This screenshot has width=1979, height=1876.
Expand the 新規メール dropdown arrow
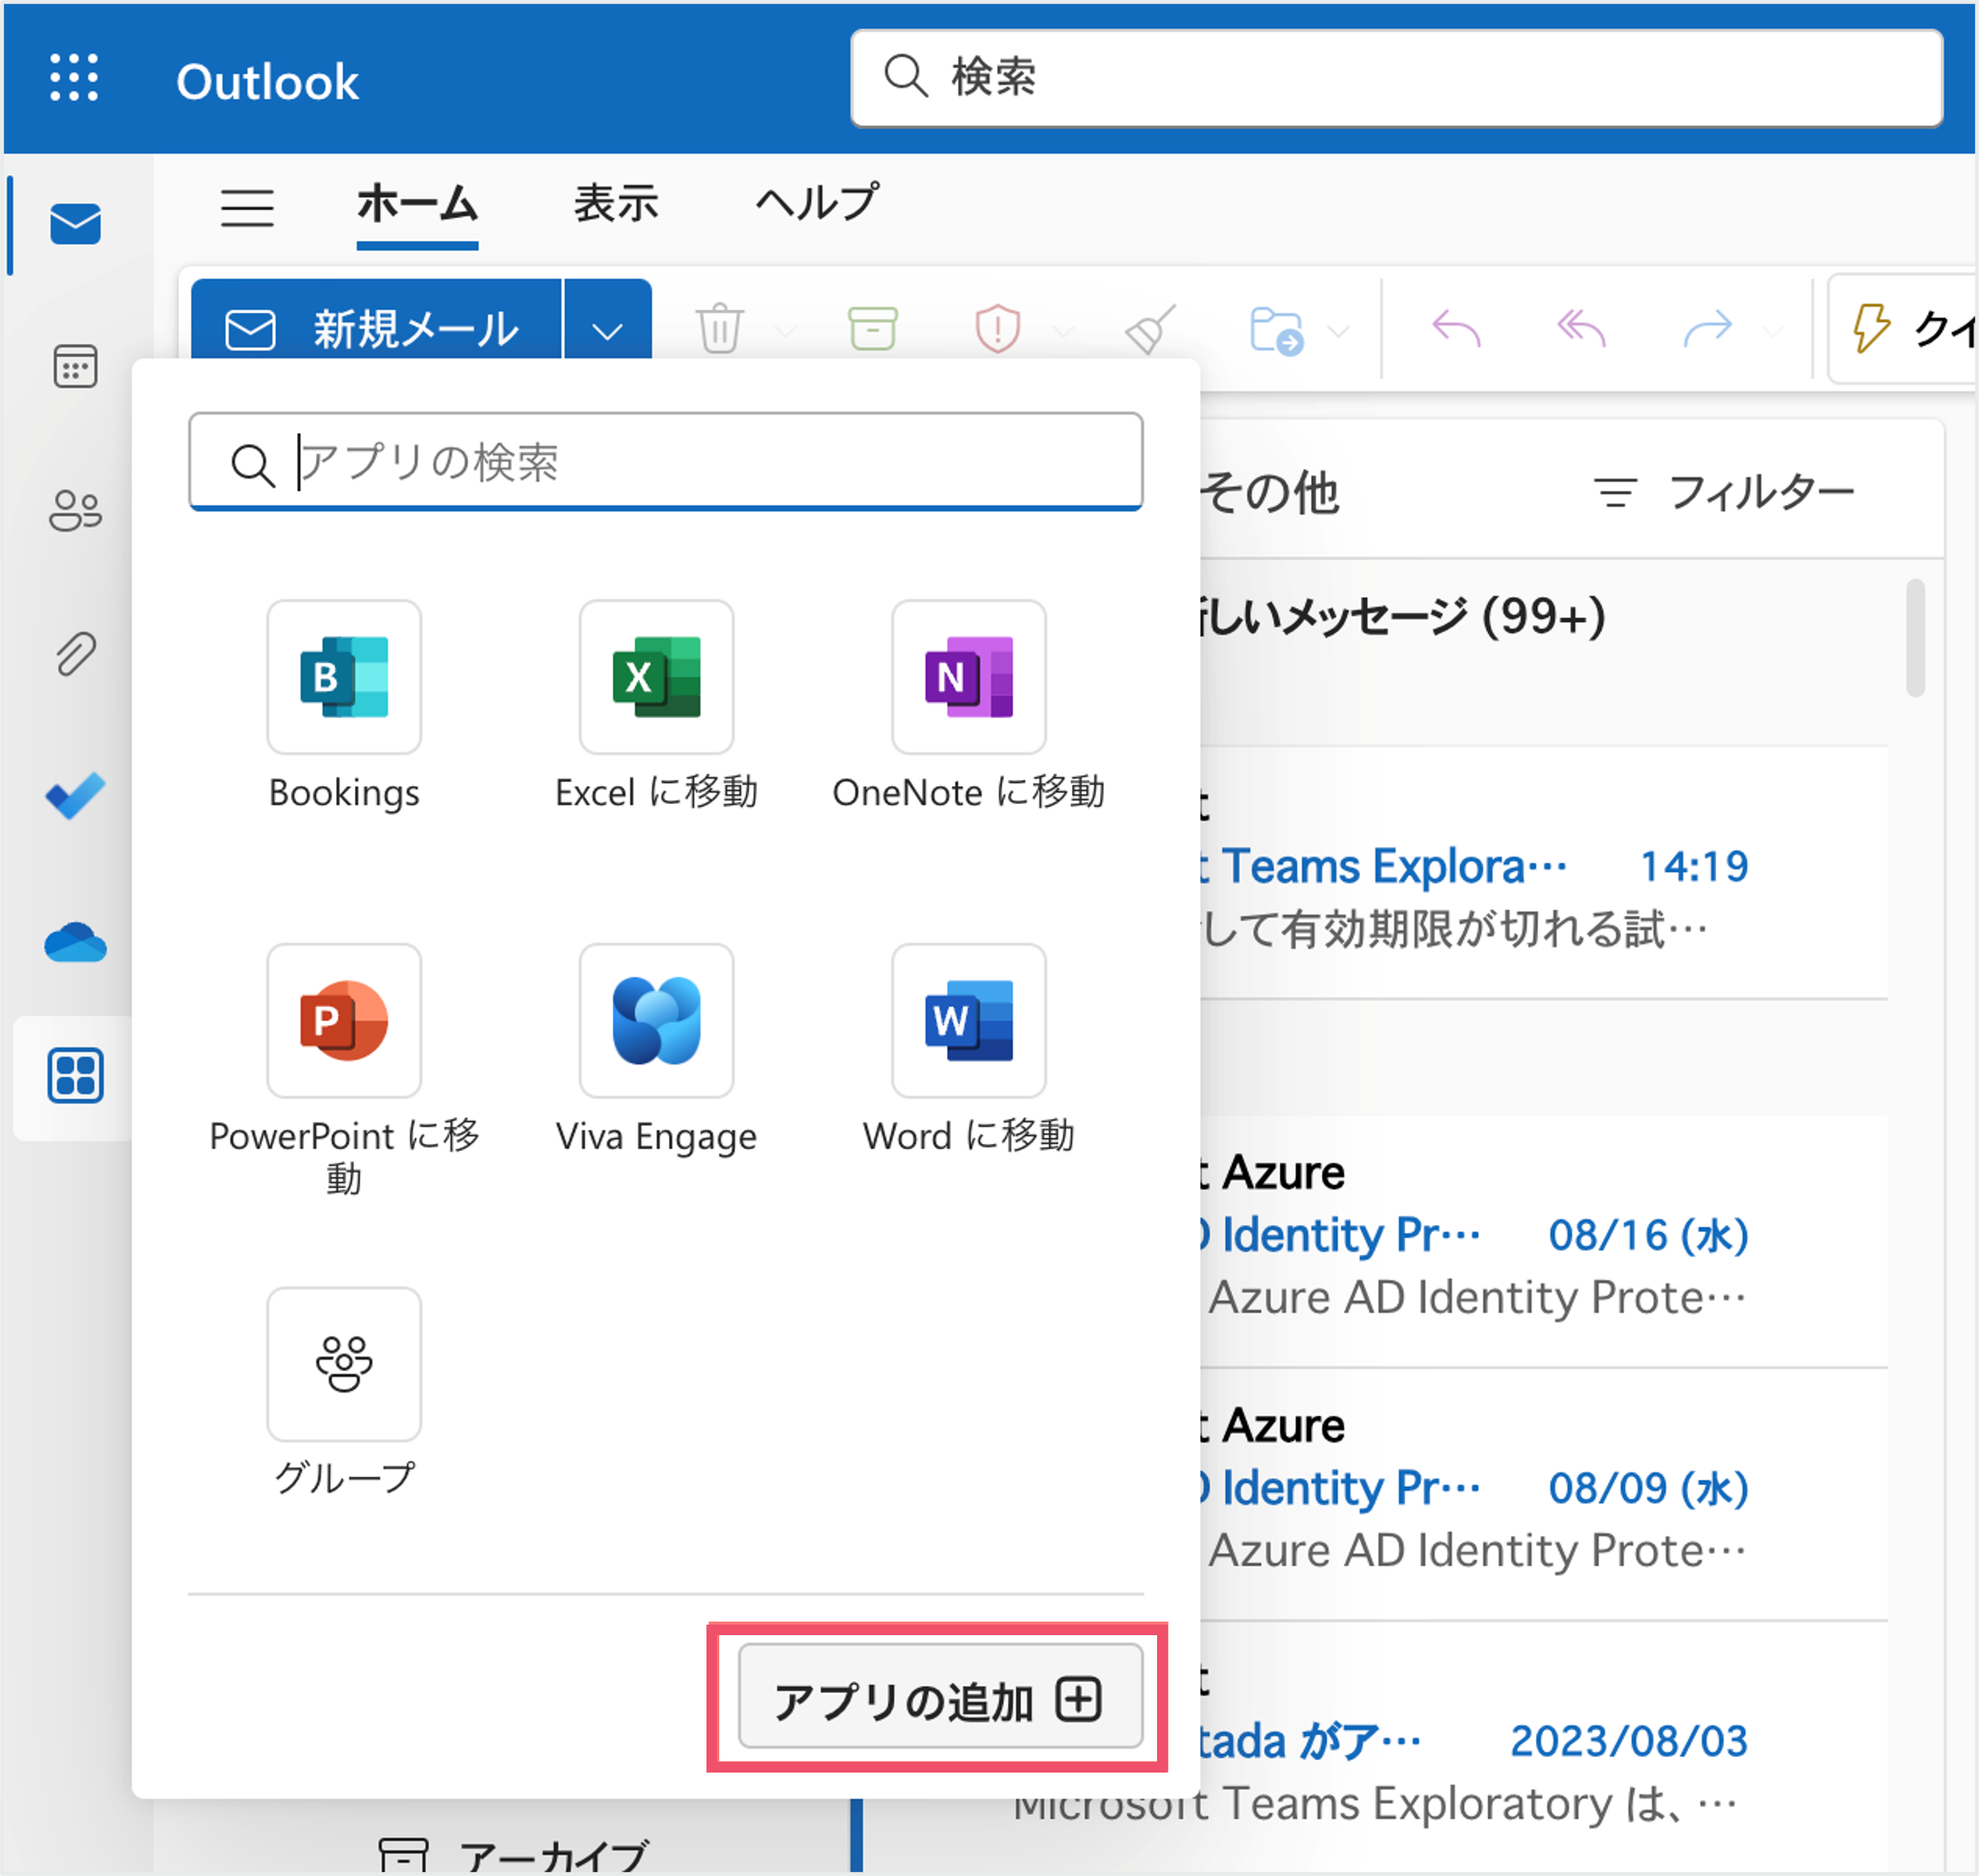pos(608,329)
